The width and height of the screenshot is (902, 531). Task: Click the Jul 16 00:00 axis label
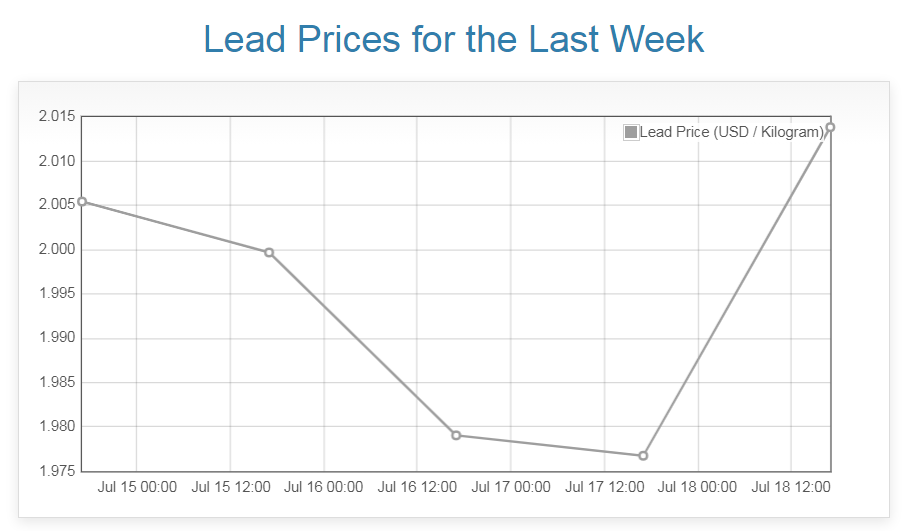[324, 487]
